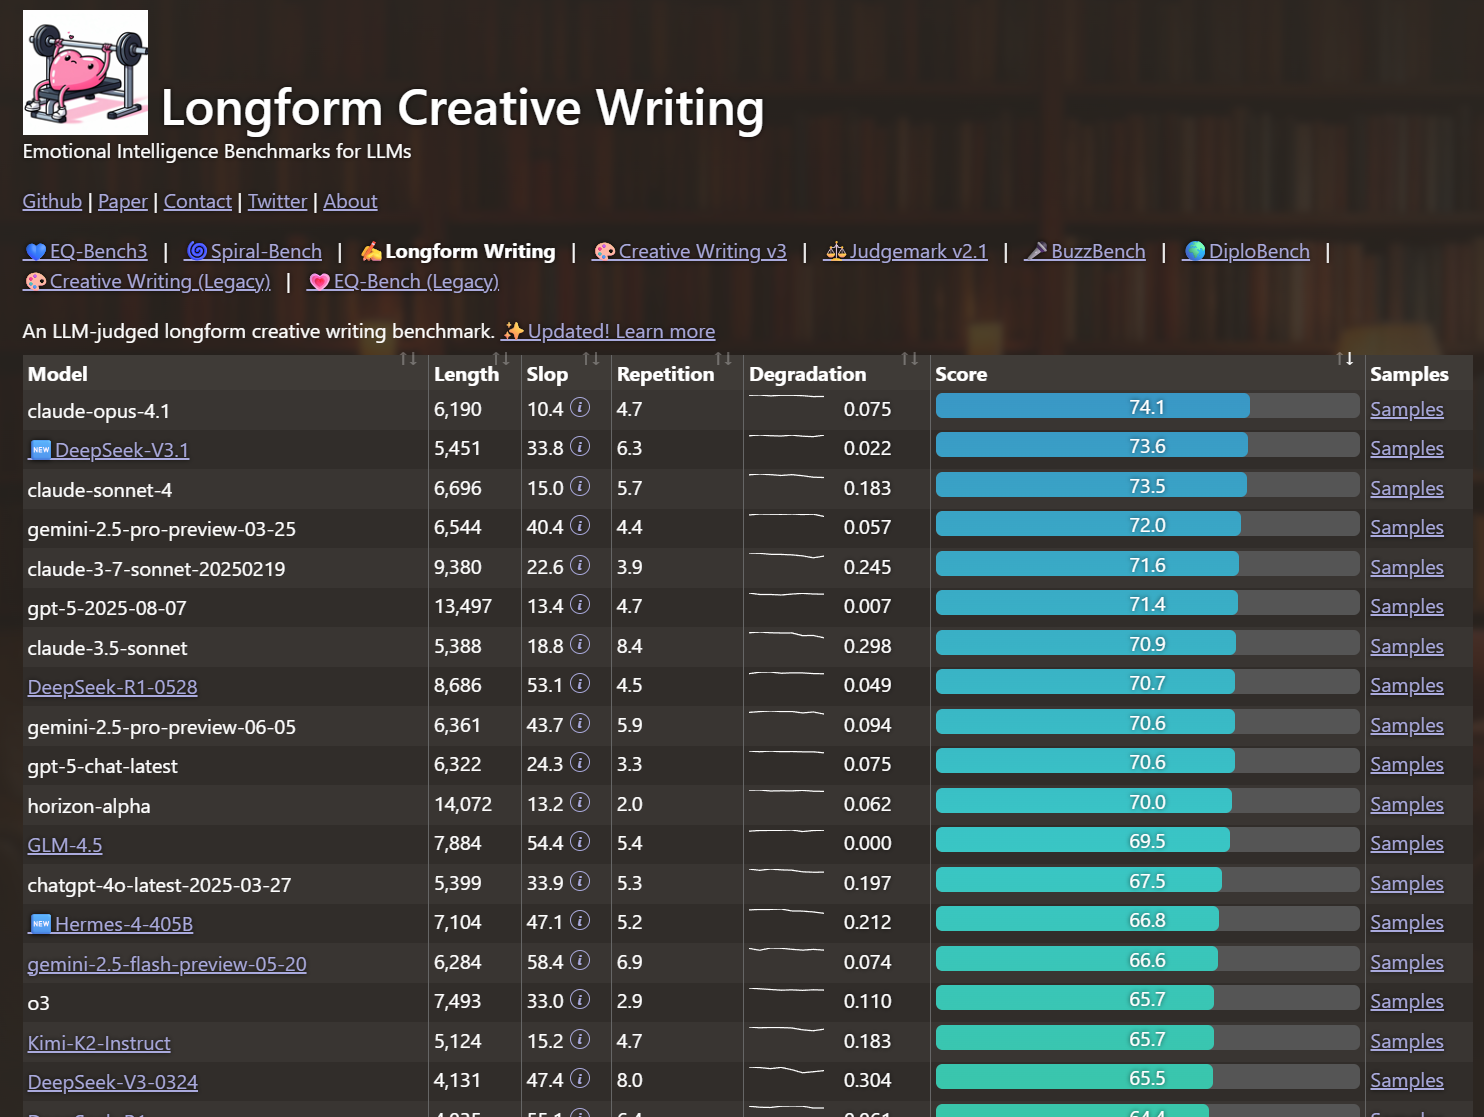Viewport: 1484px width, 1117px height.
Task: Open slop info icon for claude-opus-4.1
Action: [x=580, y=408]
